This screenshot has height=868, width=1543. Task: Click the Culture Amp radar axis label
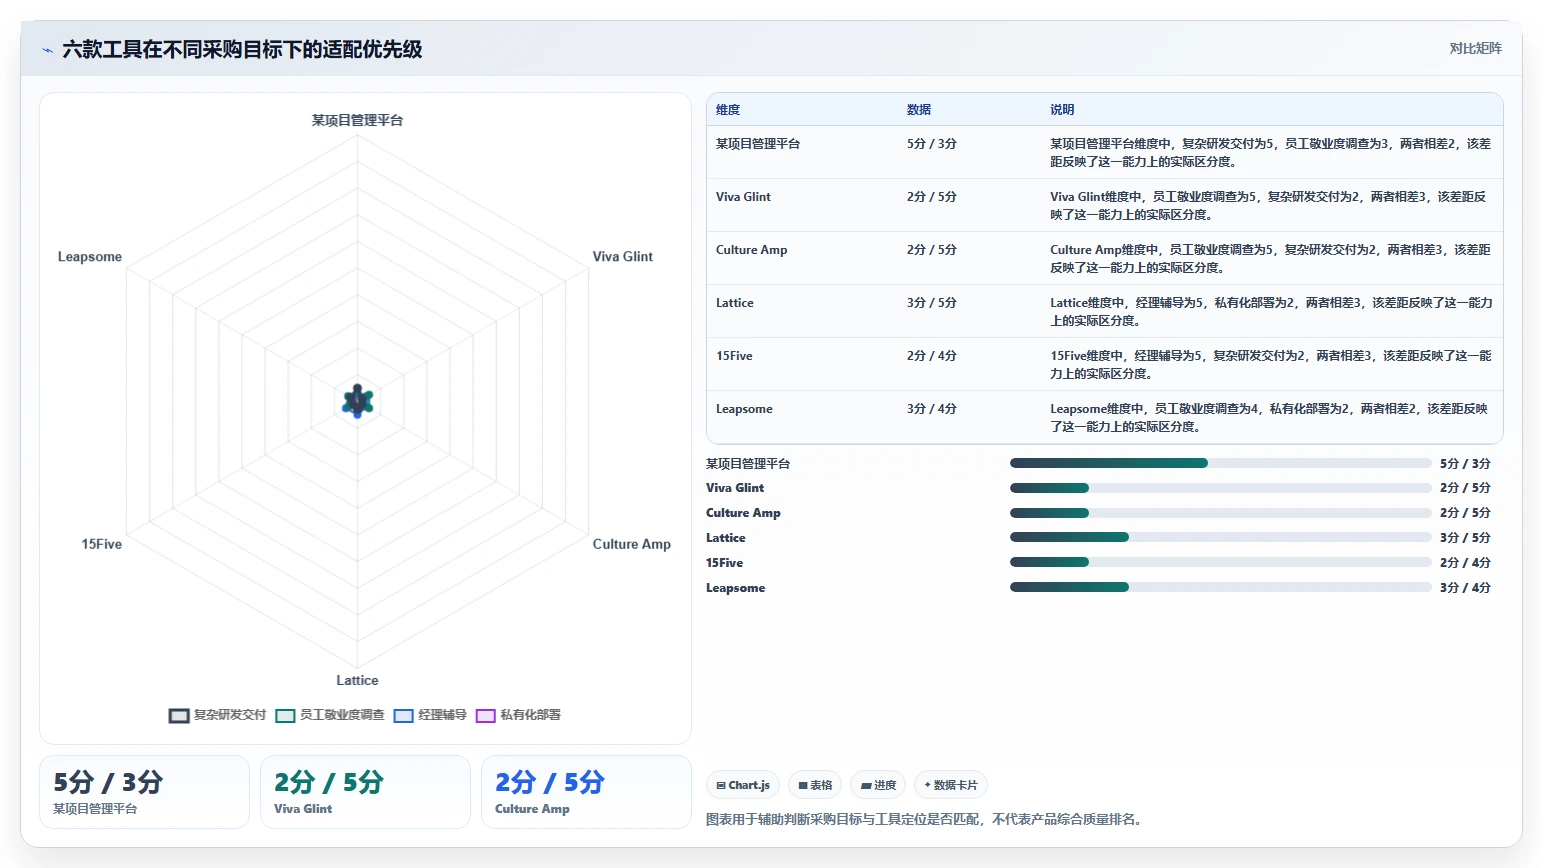pyautogui.click(x=631, y=544)
